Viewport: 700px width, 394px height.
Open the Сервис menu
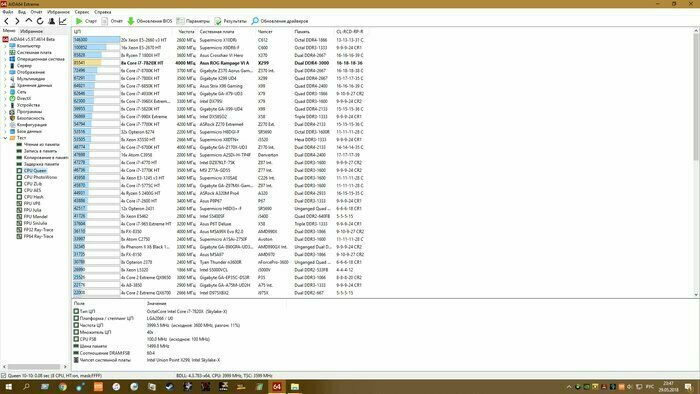tap(82, 12)
